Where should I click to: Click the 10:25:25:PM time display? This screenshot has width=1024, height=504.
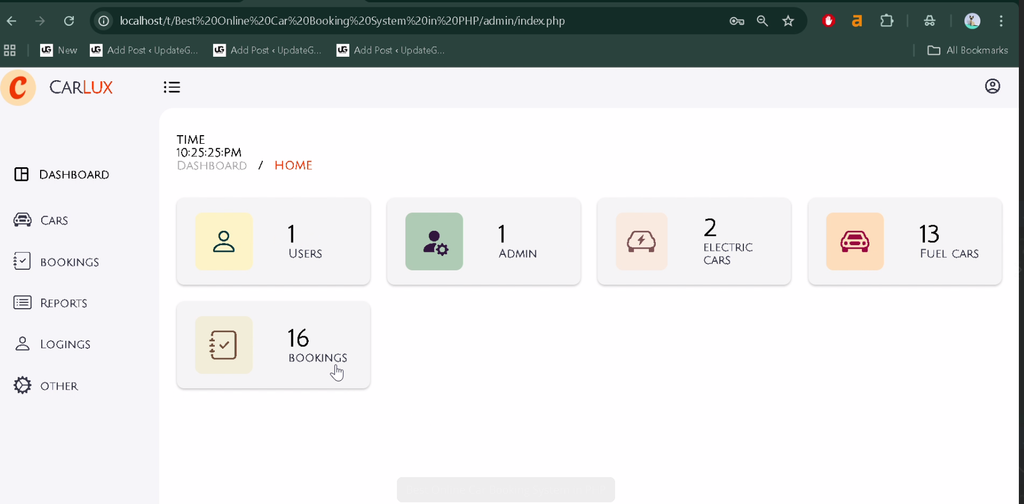pyautogui.click(x=209, y=153)
